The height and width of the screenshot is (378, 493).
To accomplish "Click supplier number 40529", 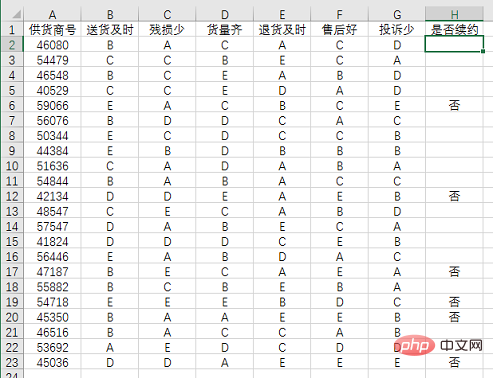I will (52, 91).
